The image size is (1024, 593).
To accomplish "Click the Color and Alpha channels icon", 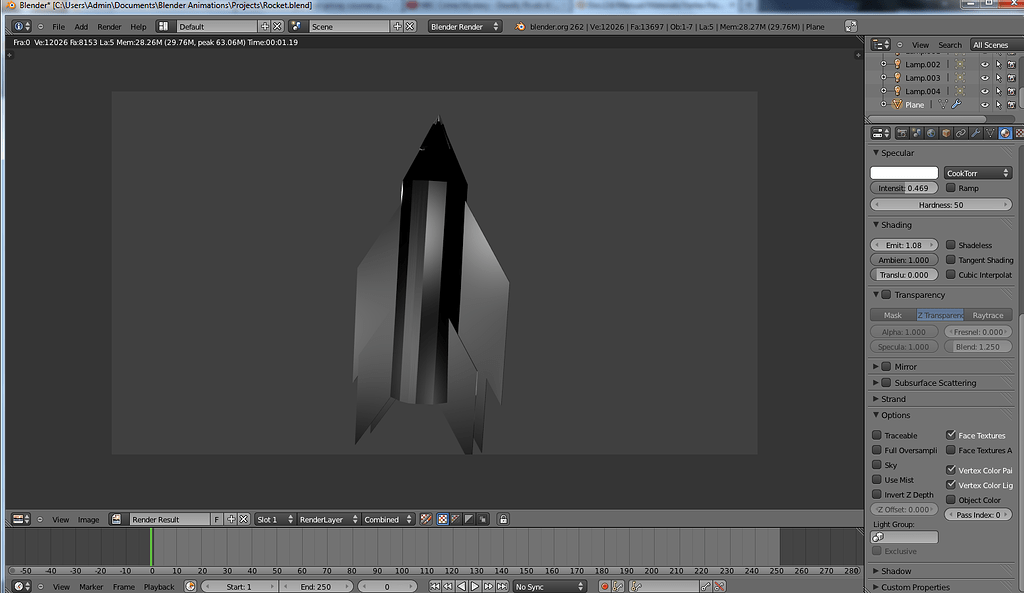I will click(443, 519).
